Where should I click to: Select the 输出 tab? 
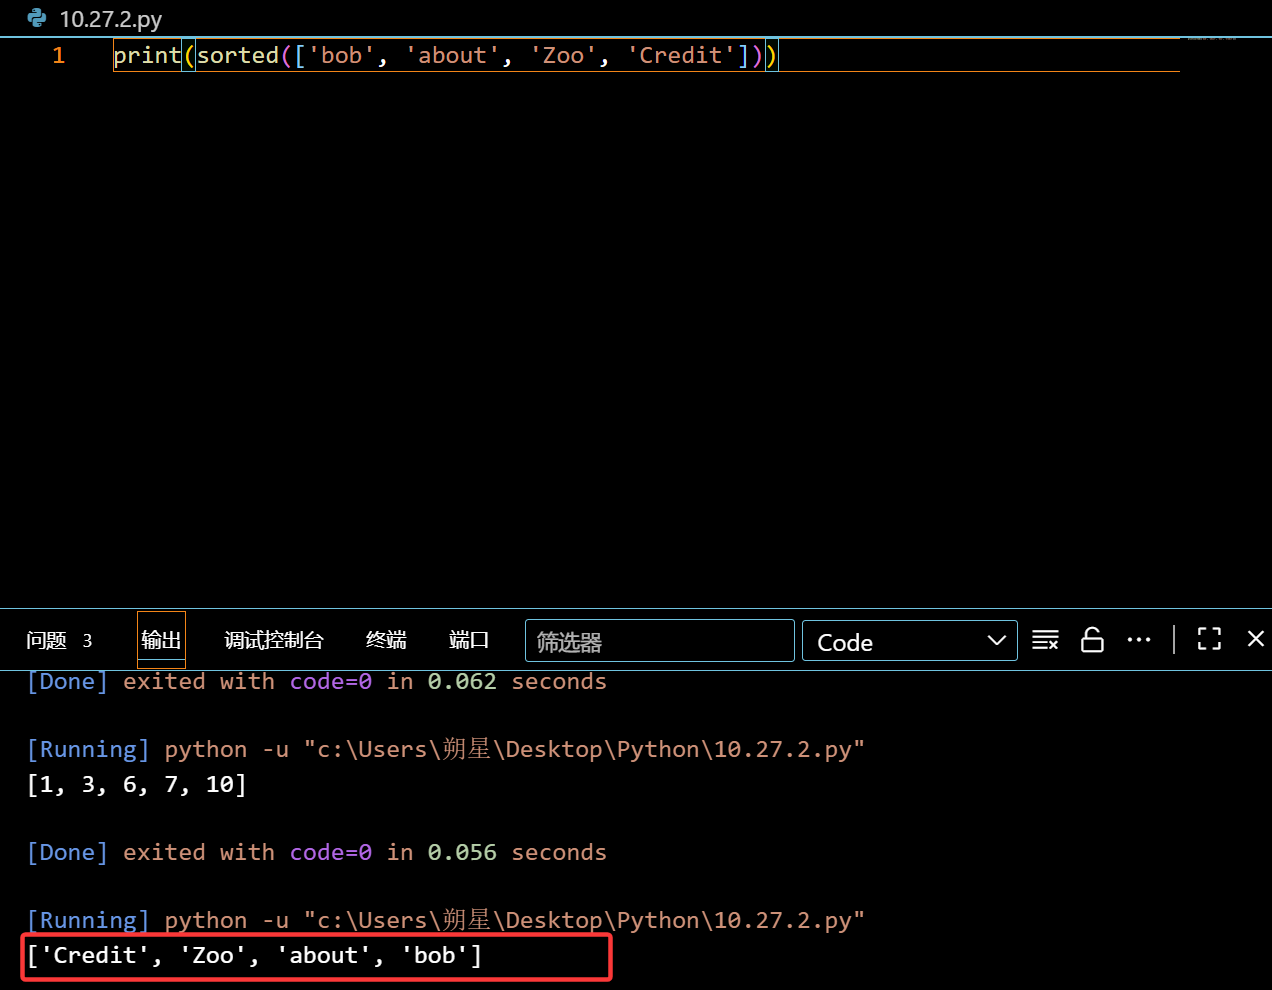161,640
